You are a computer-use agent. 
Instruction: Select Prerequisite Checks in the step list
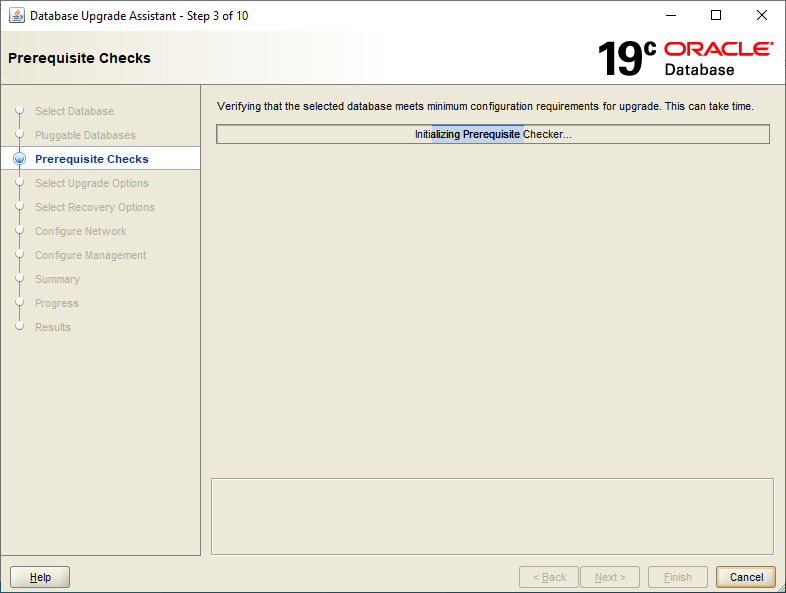(92, 159)
